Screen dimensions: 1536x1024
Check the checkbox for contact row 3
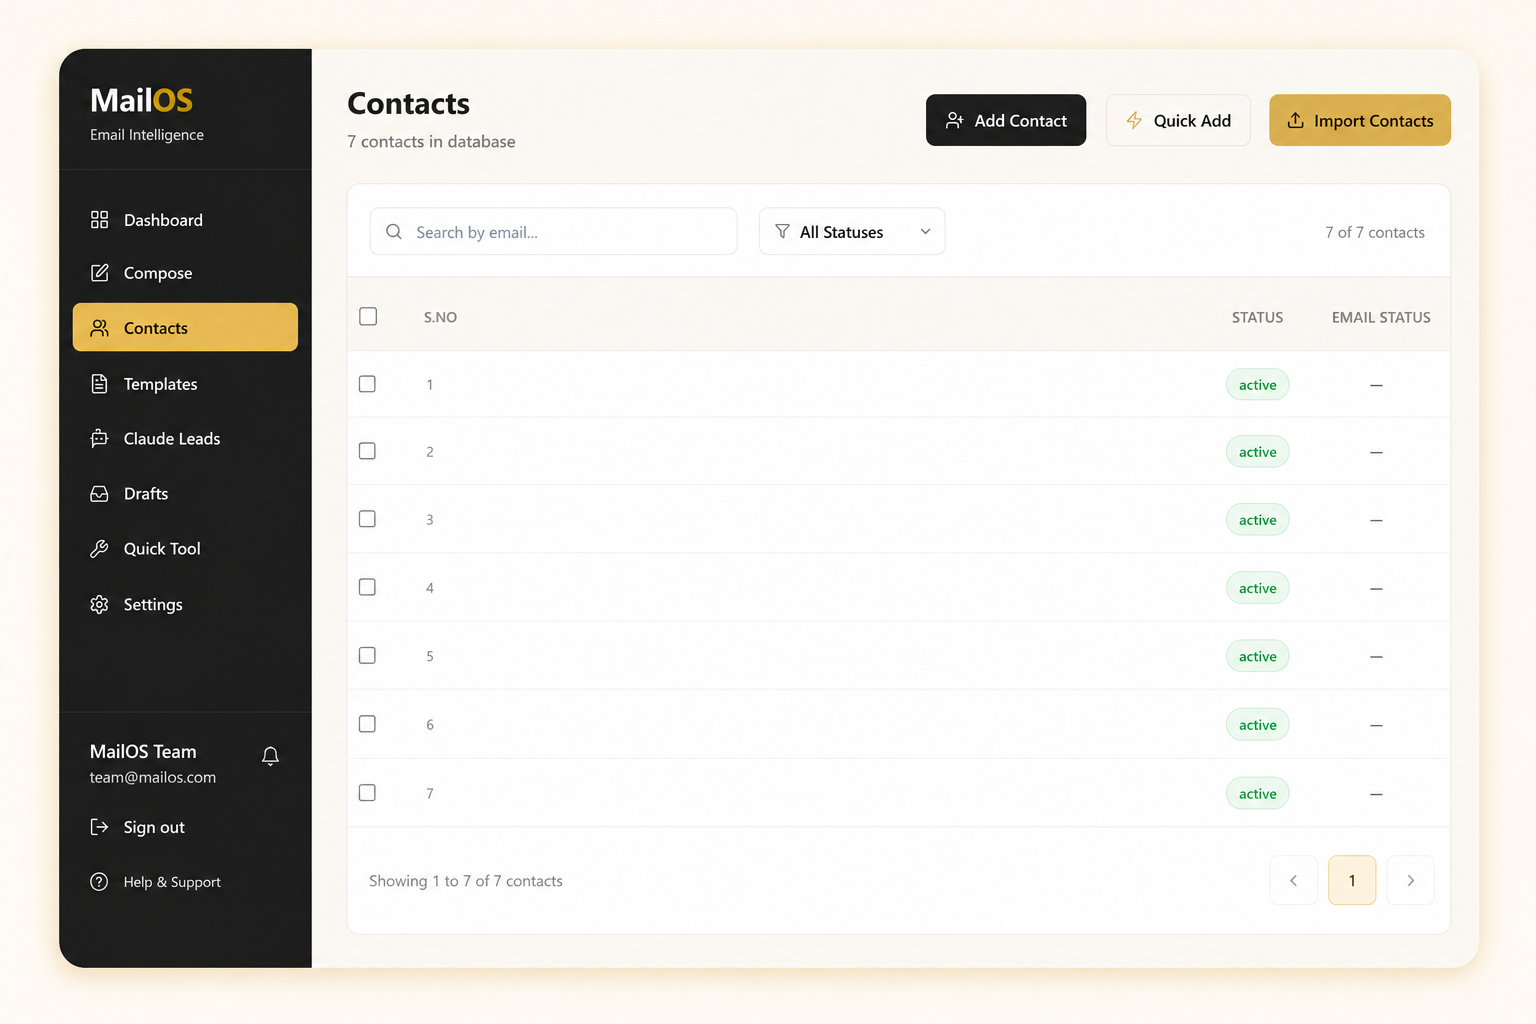pos(367,519)
